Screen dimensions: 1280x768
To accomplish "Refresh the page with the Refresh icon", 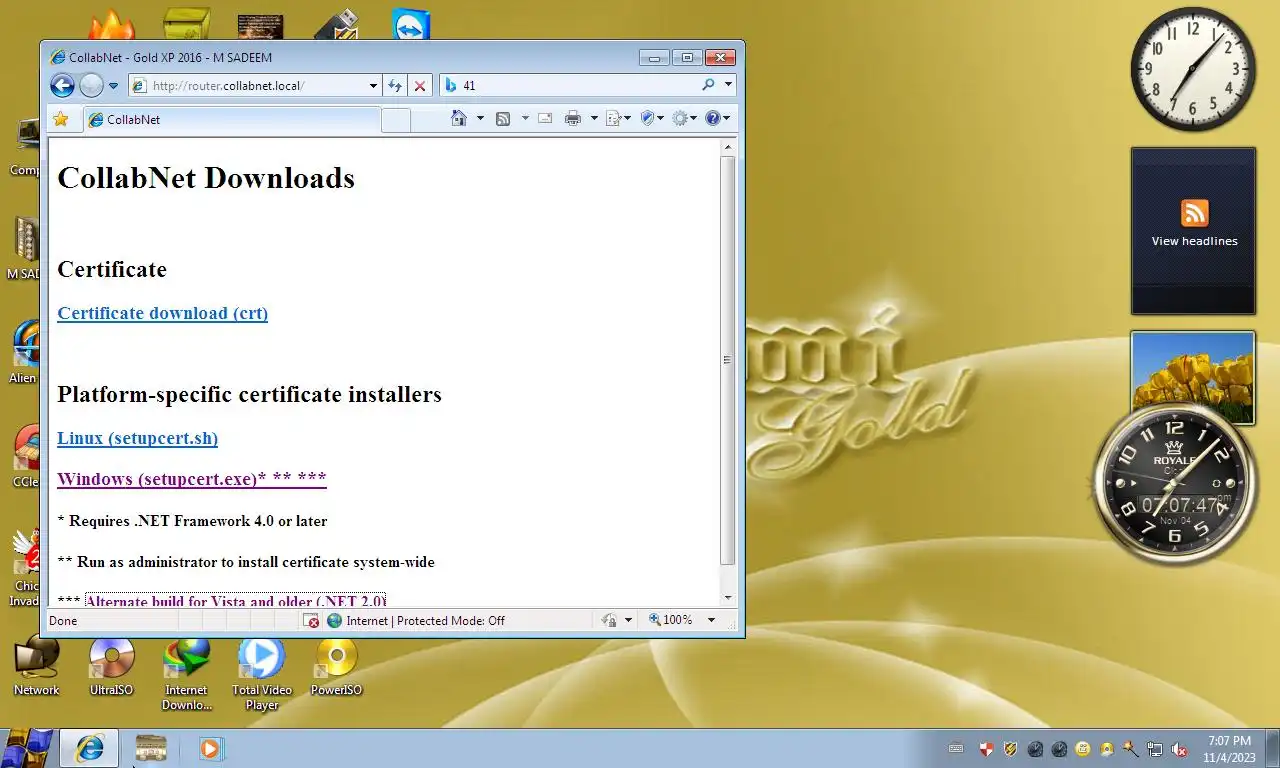I will click(x=395, y=86).
